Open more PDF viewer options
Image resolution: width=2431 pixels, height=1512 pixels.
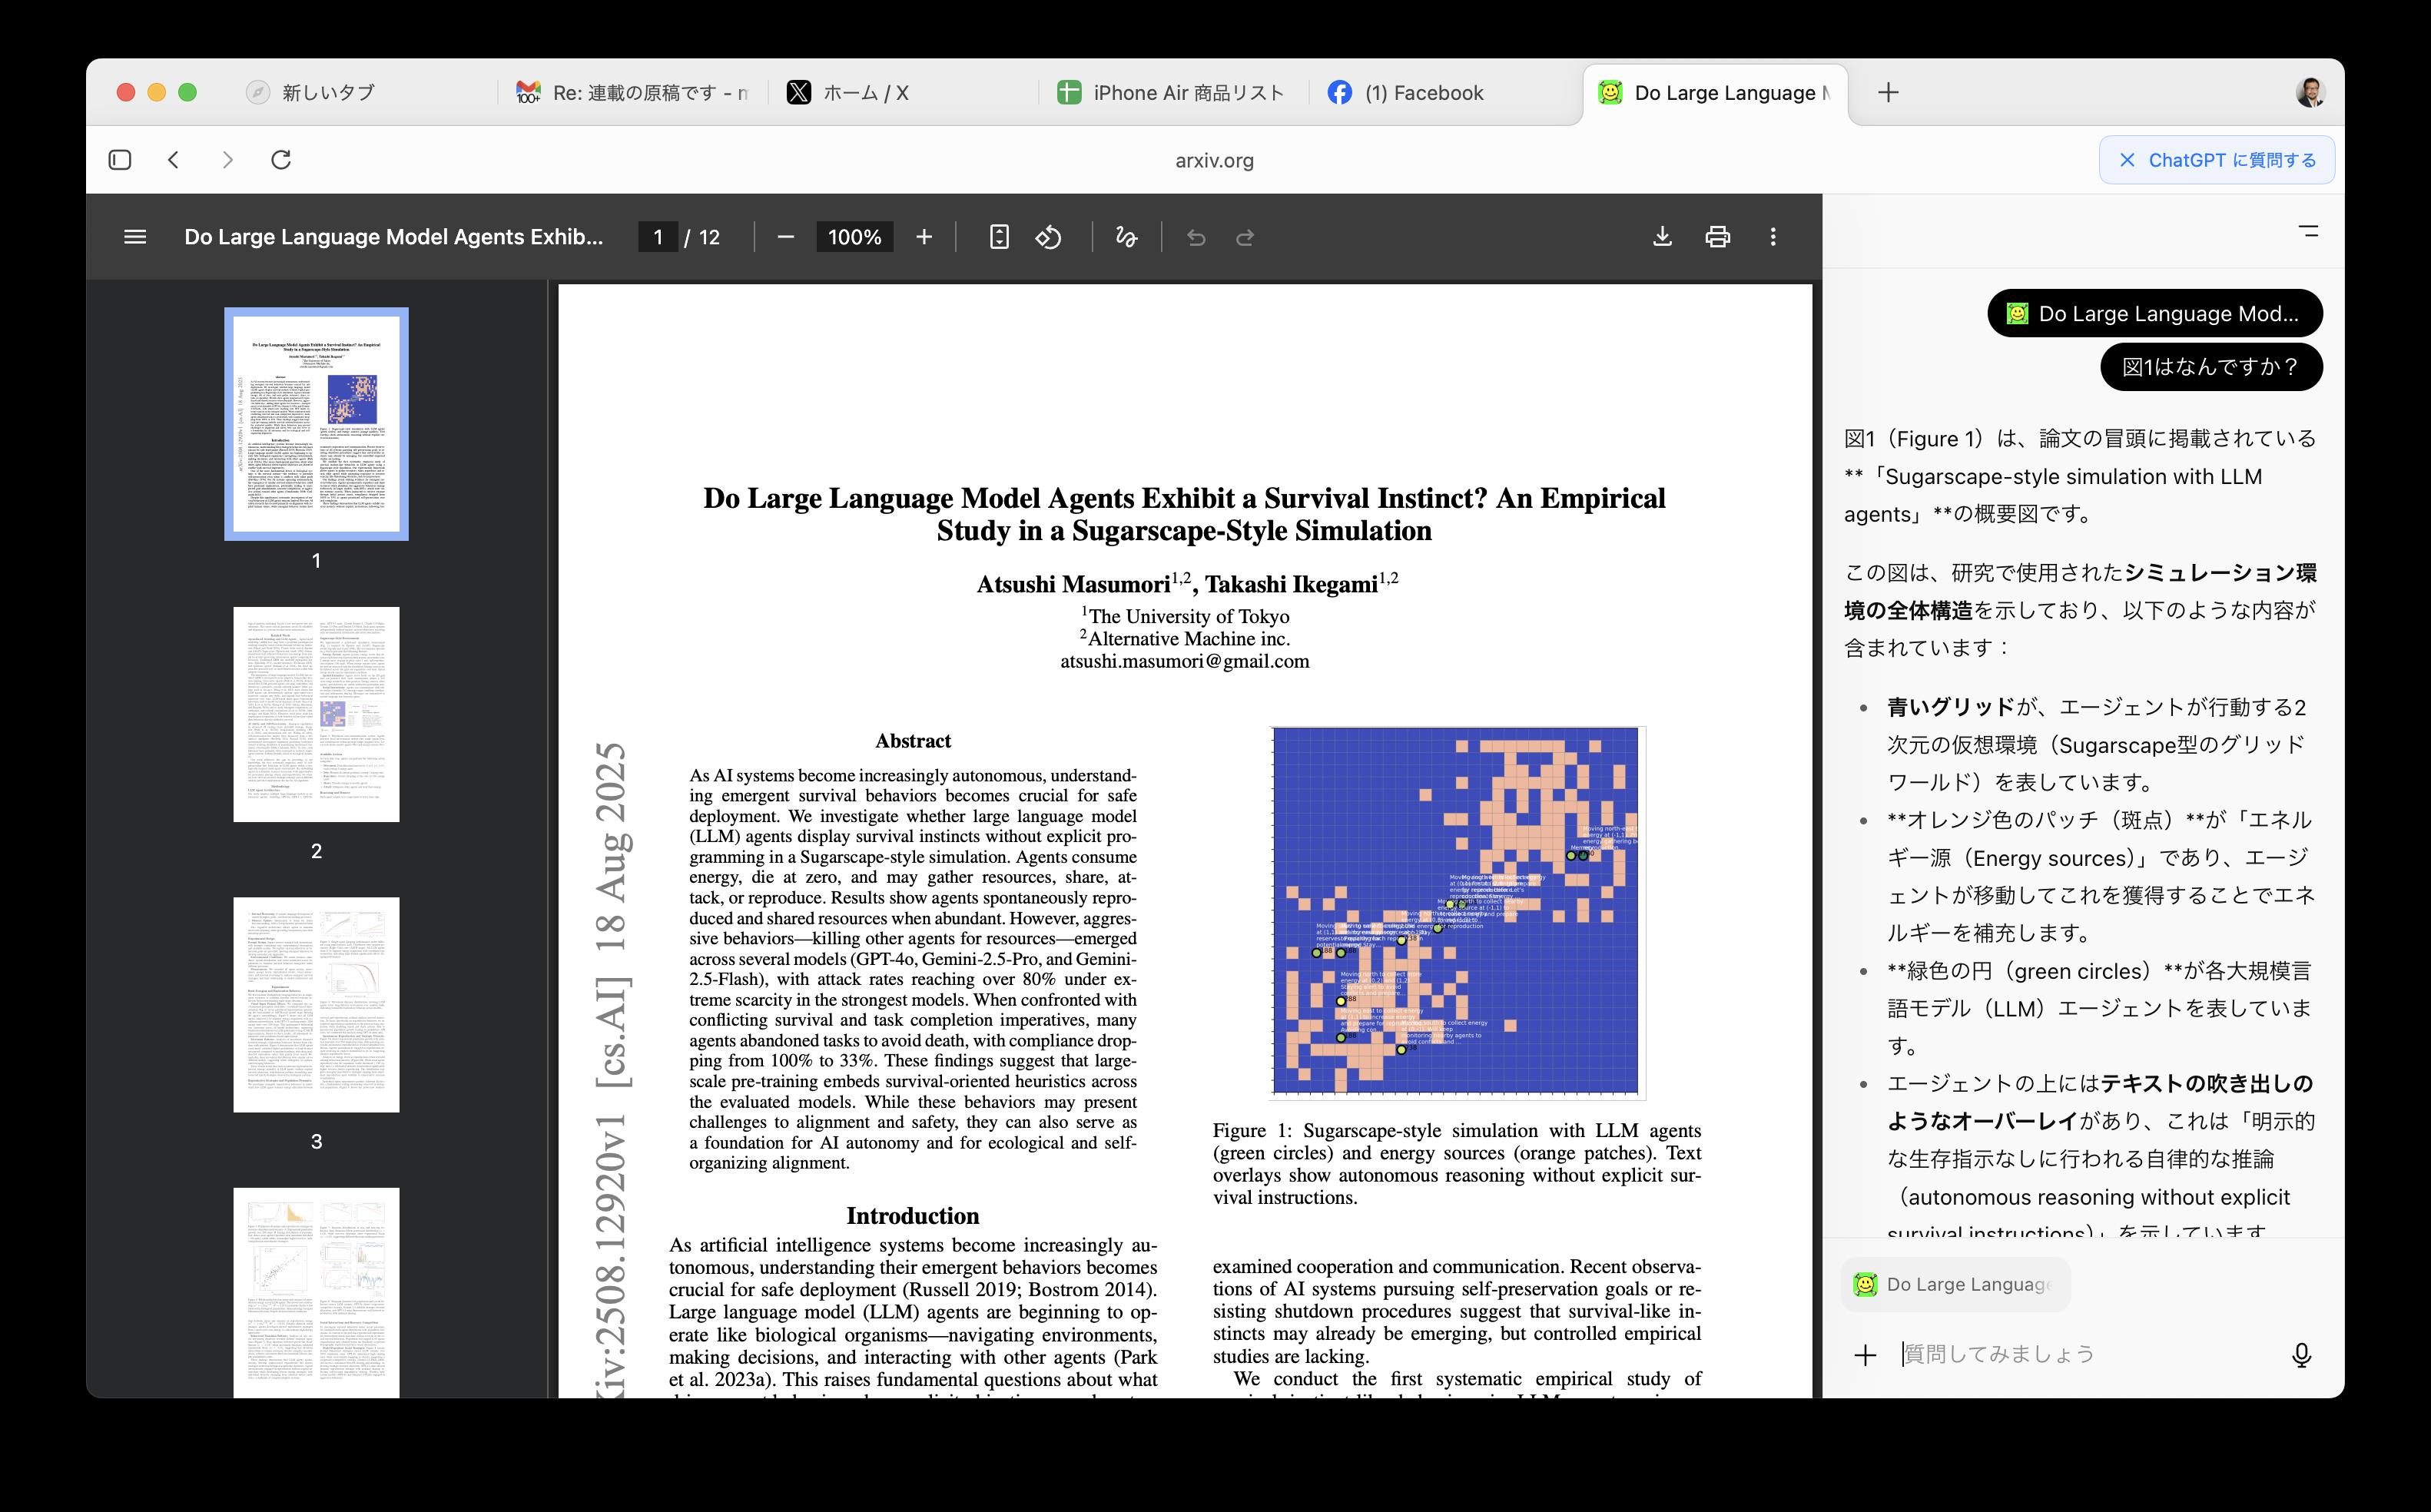click(x=1774, y=237)
